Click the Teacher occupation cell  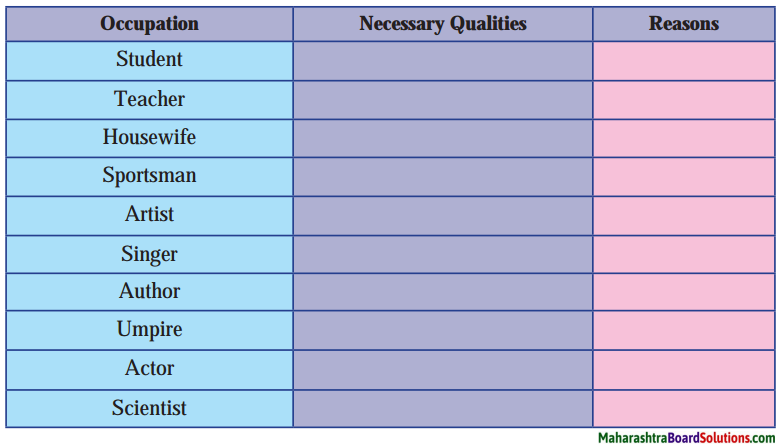pos(149,100)
